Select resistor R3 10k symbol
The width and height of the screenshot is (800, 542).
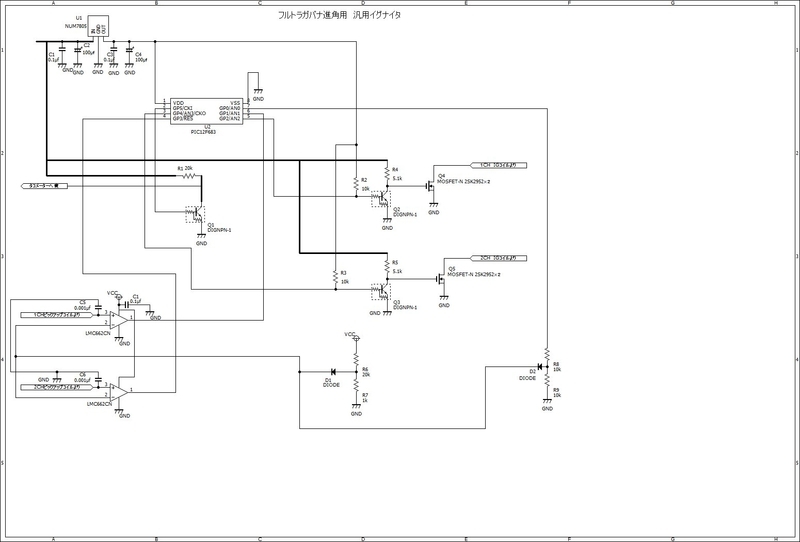[x=336, y=278]
